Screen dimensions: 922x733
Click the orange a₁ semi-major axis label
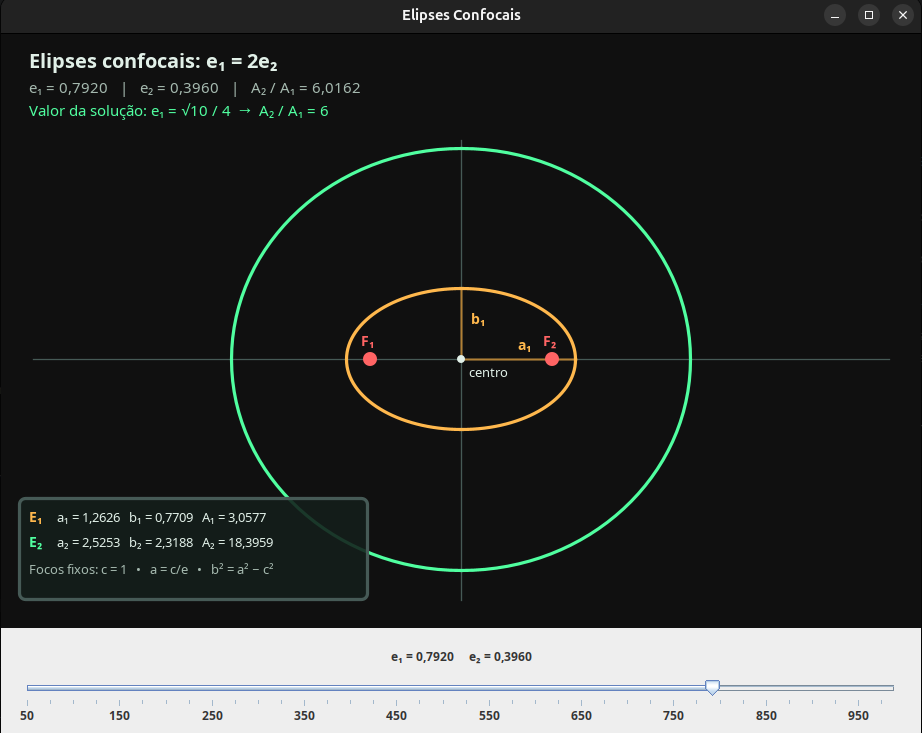(x=525, y=346)
